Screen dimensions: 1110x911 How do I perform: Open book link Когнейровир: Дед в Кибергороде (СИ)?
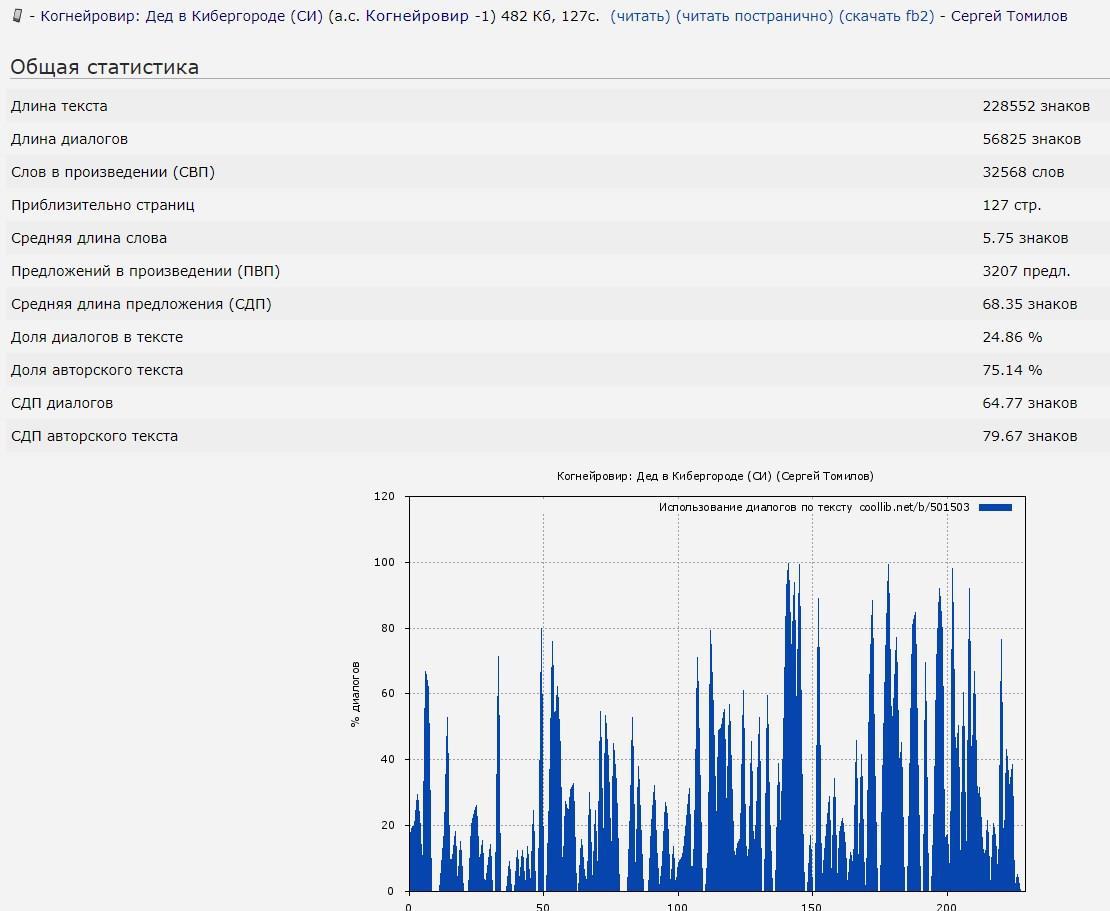[x=181, y=16]
